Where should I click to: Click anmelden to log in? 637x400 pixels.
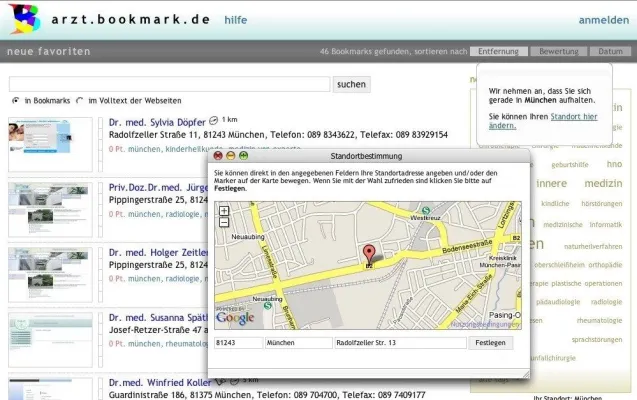[x=604, y=20]
